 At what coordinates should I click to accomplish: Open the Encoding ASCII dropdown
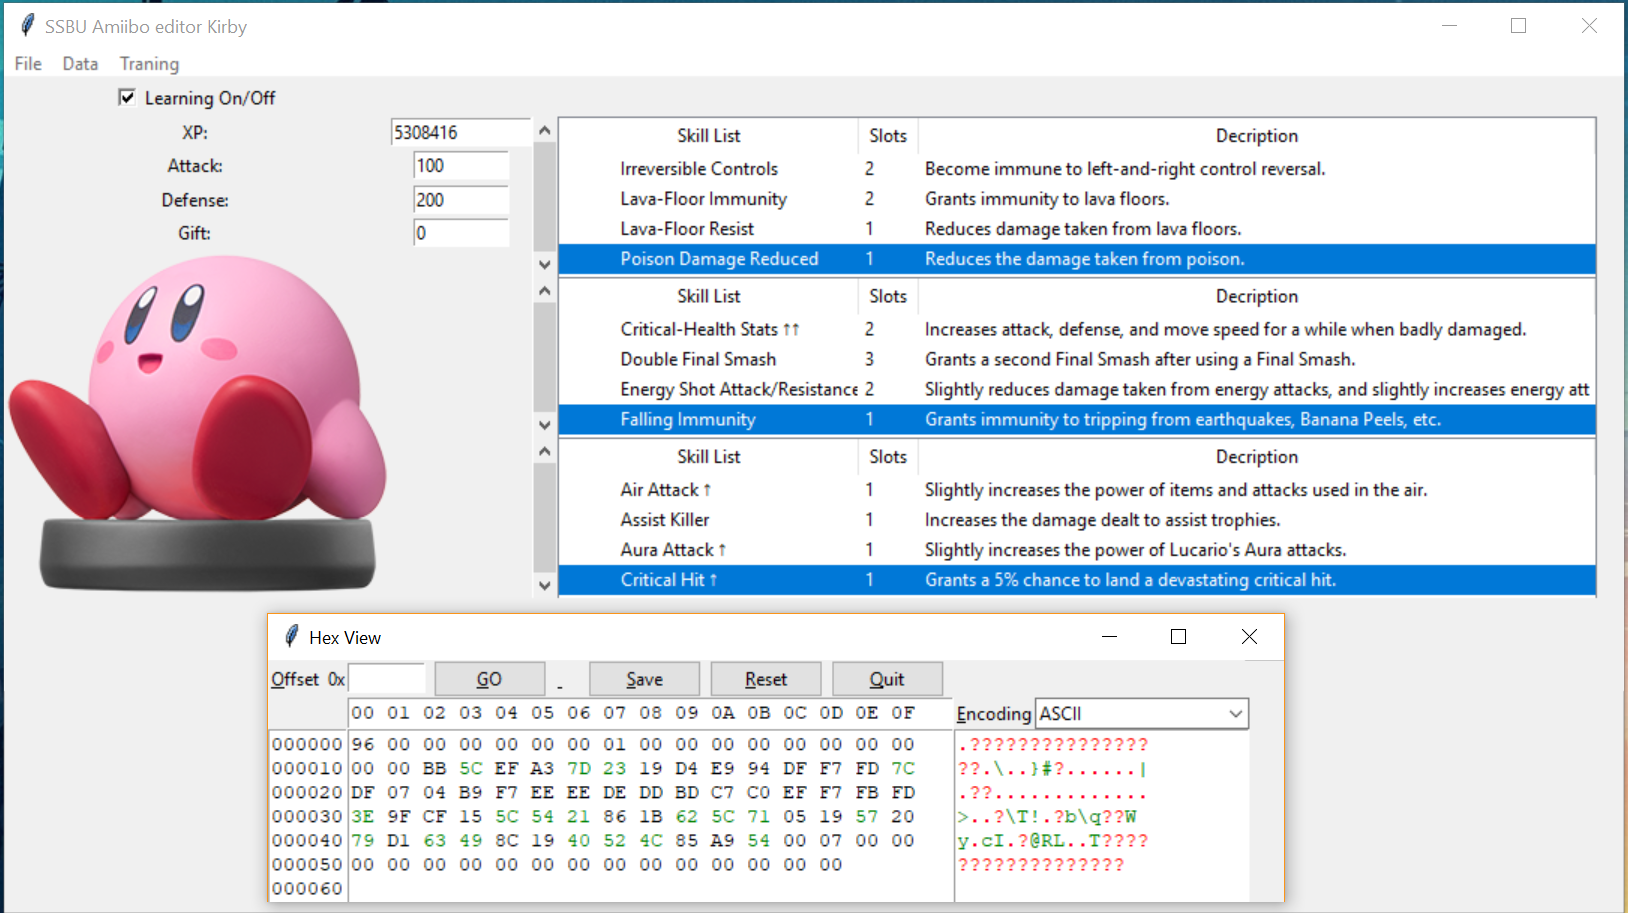(1142, 713)
